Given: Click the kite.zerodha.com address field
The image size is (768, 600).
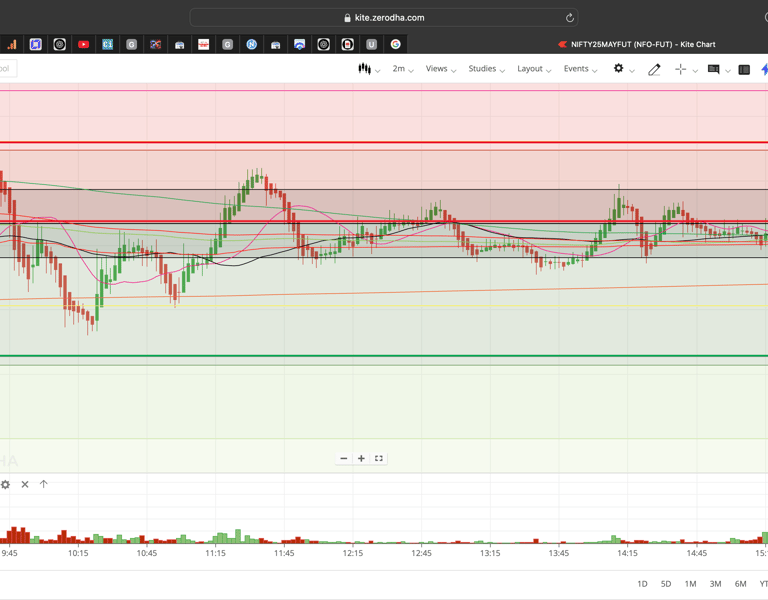Looking at the screenshot, I should coord(384,18).
